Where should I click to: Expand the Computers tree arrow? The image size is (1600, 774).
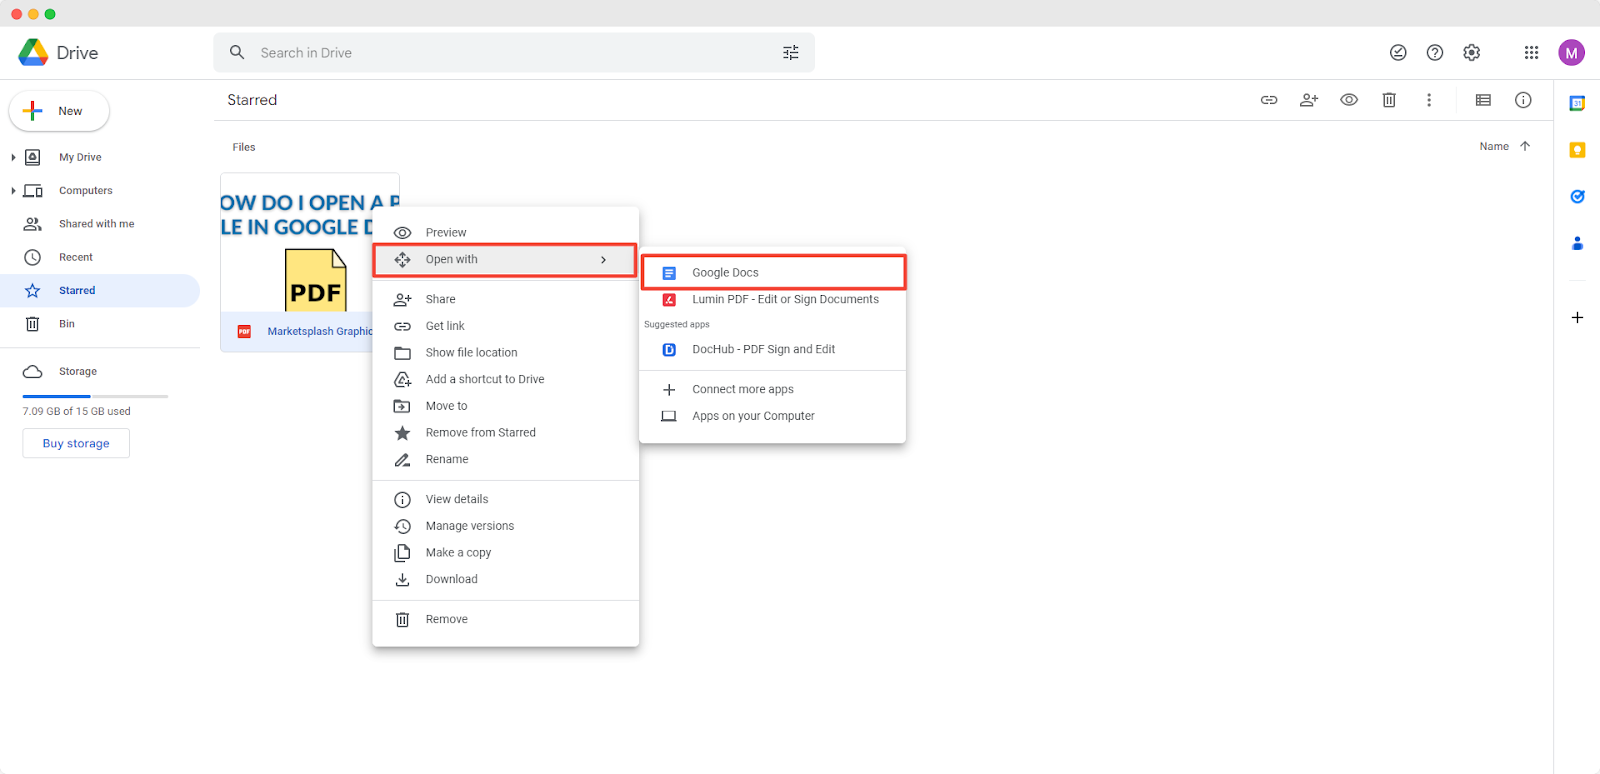[13, 191]
